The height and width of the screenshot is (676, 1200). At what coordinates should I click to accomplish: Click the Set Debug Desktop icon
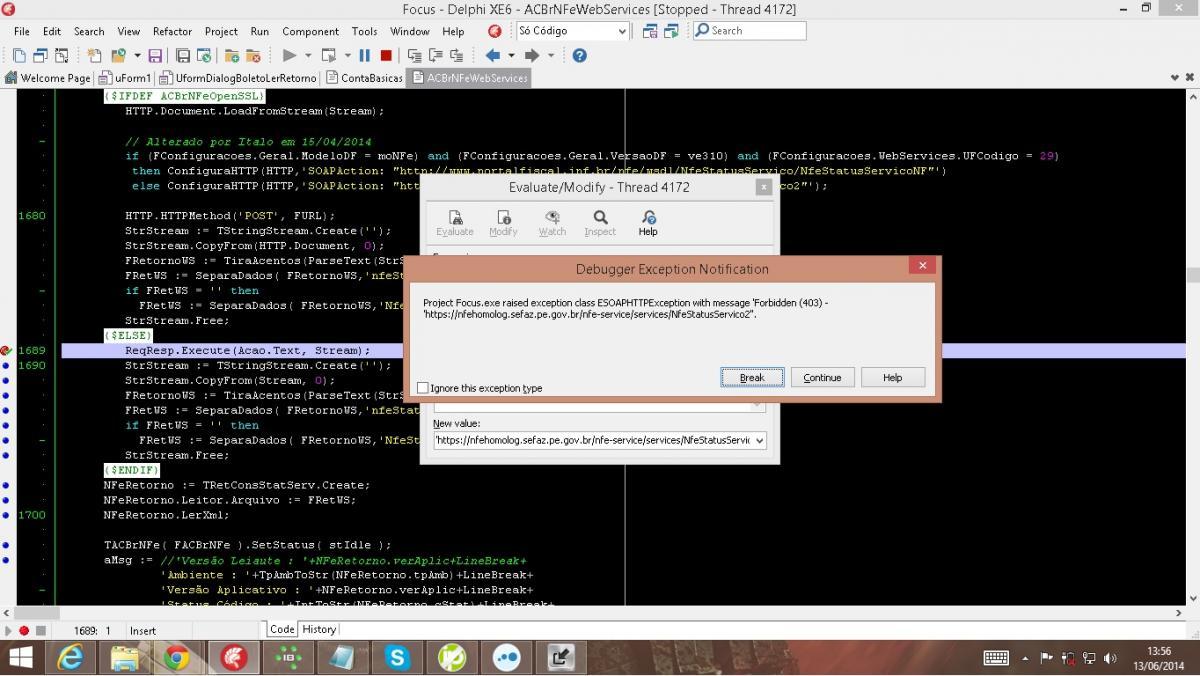(672, 31)
